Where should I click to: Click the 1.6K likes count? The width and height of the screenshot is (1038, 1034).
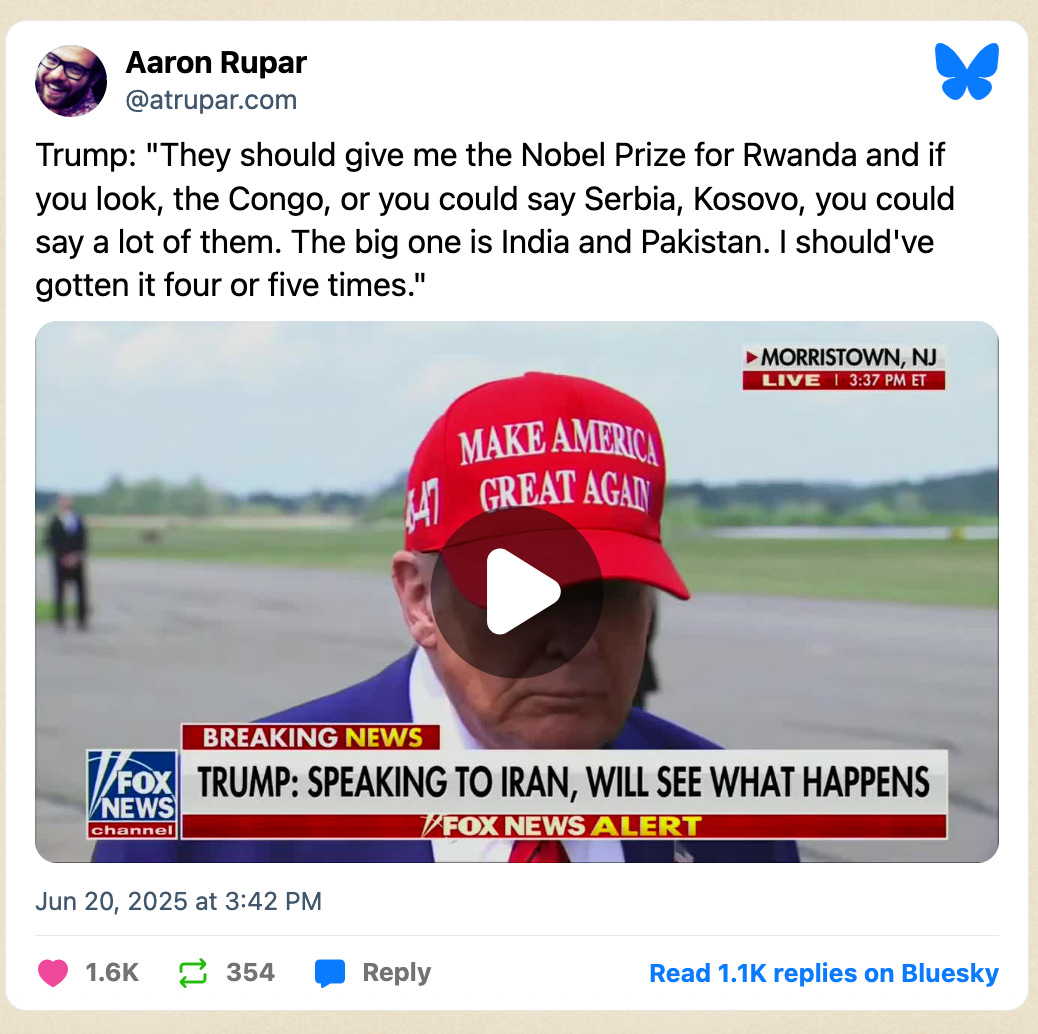tap(112, 972)
